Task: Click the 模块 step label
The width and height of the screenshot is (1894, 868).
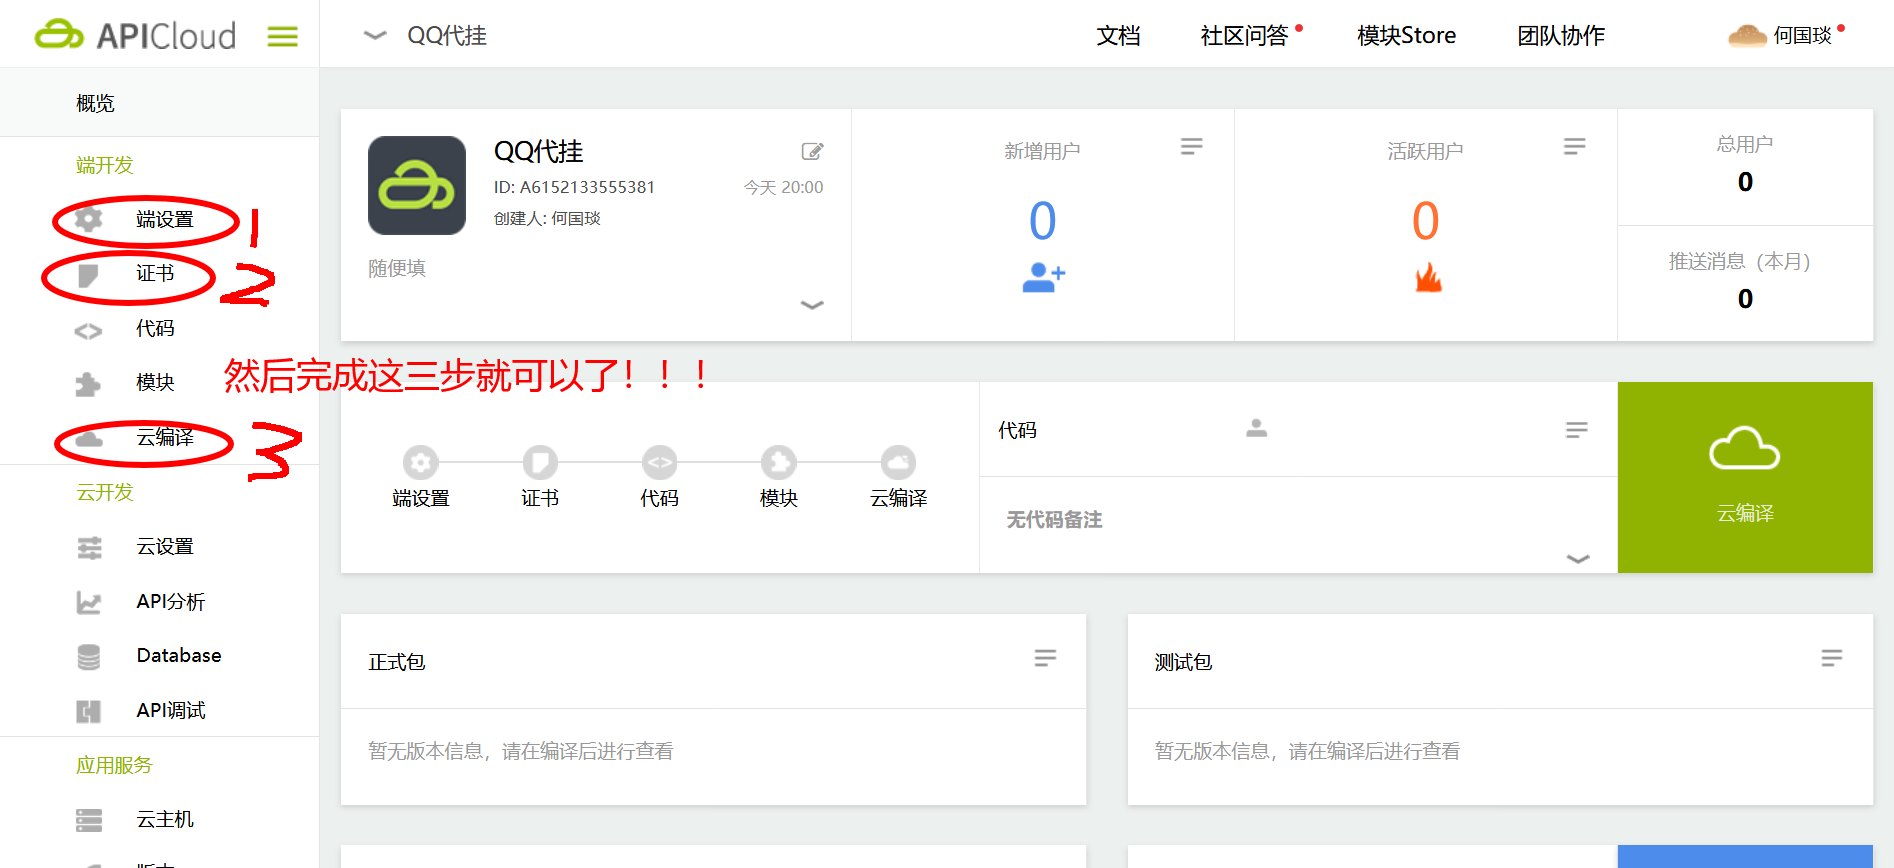Action: 779,498
